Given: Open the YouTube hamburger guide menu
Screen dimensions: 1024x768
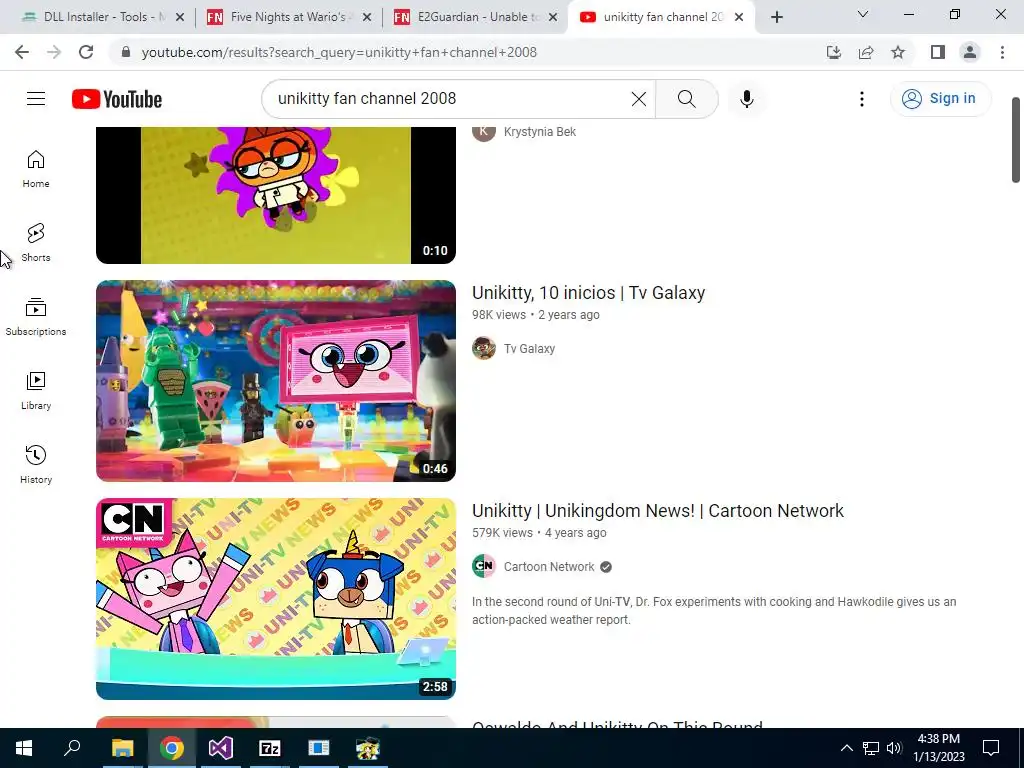Looking at the screenshot, I should (x=36, y=99).
